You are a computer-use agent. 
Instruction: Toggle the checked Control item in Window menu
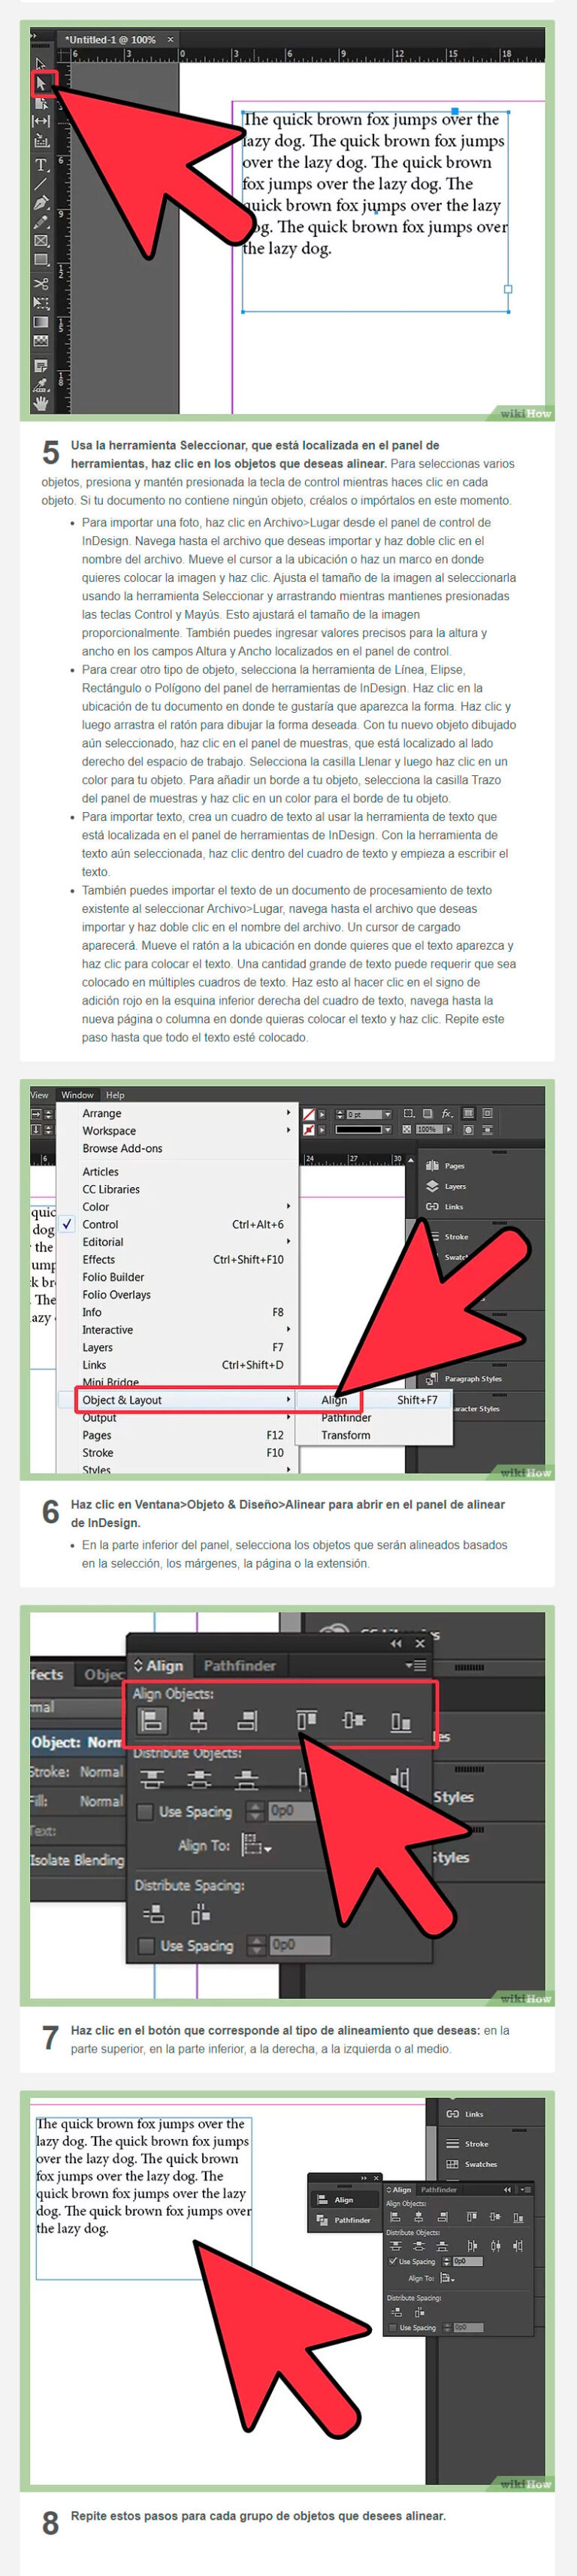point(178,1224)
